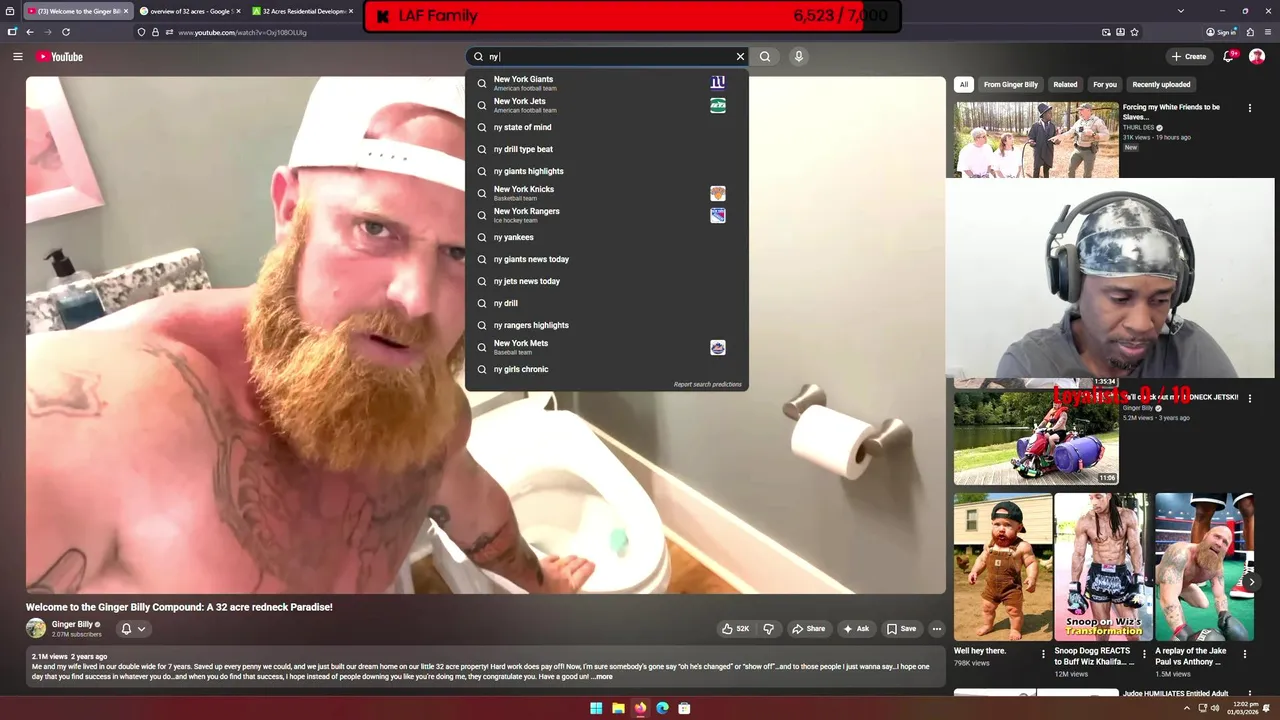Screen dimensions: 1280x720
Task: Start voice search with the microphone
Action: pos(798,57)
